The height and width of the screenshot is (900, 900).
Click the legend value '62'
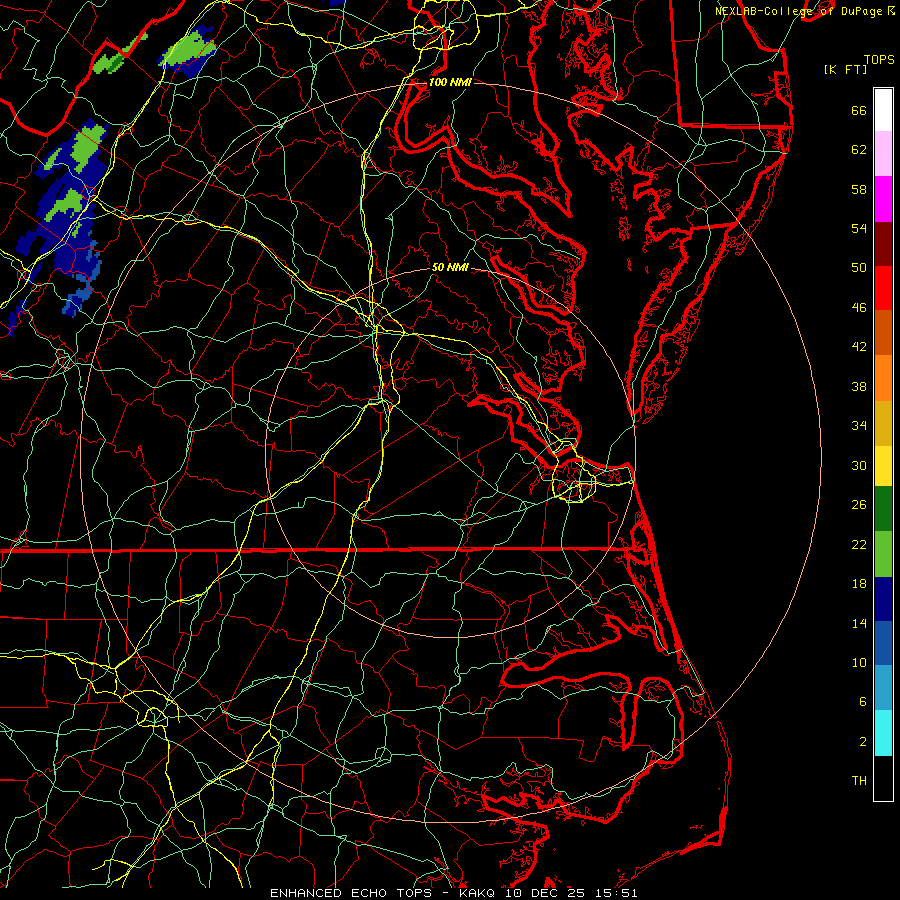pyautogui.click(x=859, y=150)
